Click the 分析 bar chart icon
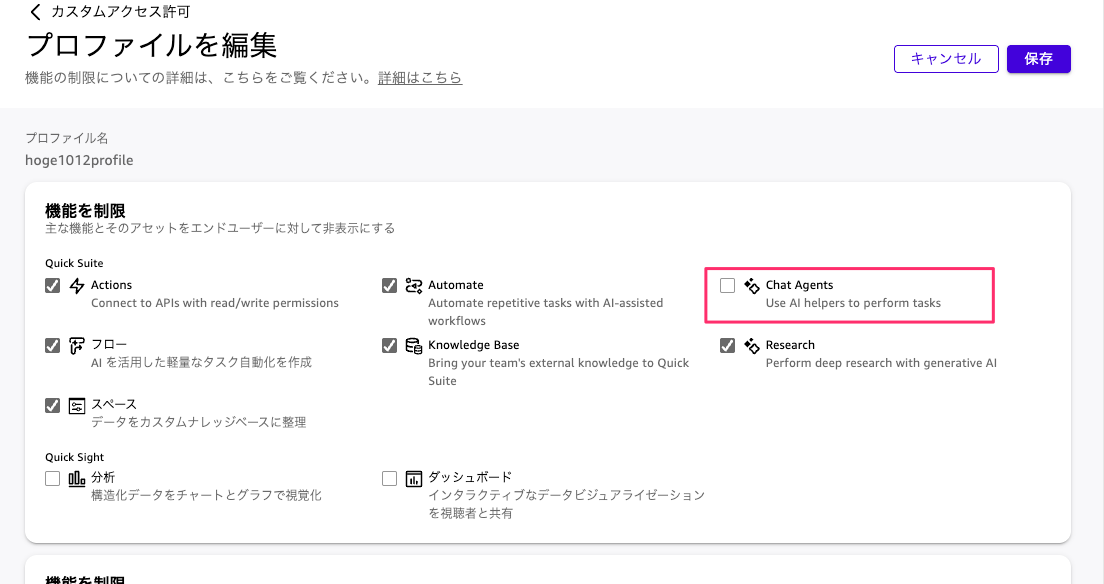The height and width of the screenshot is (584, 1104). coord(77,478)
